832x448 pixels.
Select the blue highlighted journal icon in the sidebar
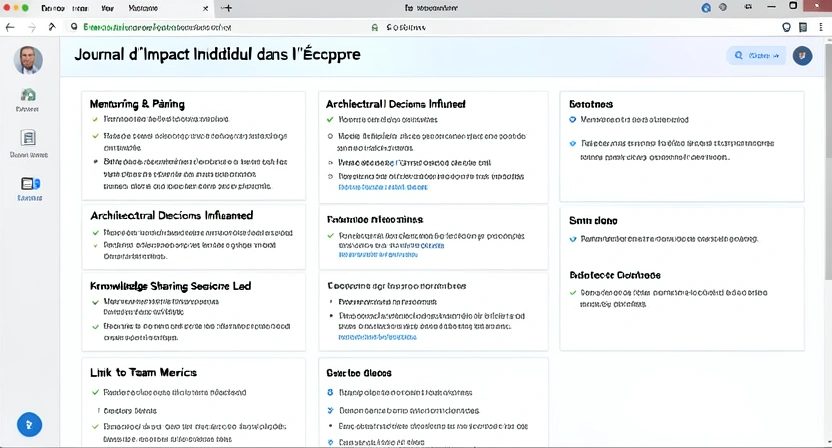click(30, 184)
